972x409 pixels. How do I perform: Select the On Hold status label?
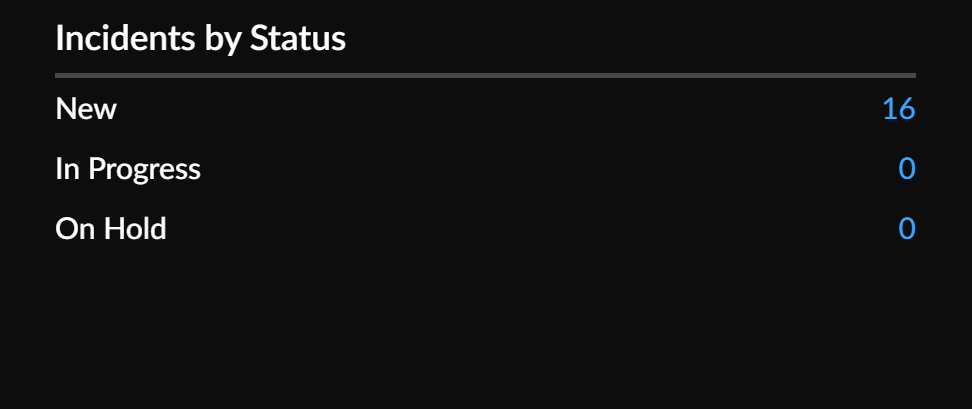[x=111, y=229]
